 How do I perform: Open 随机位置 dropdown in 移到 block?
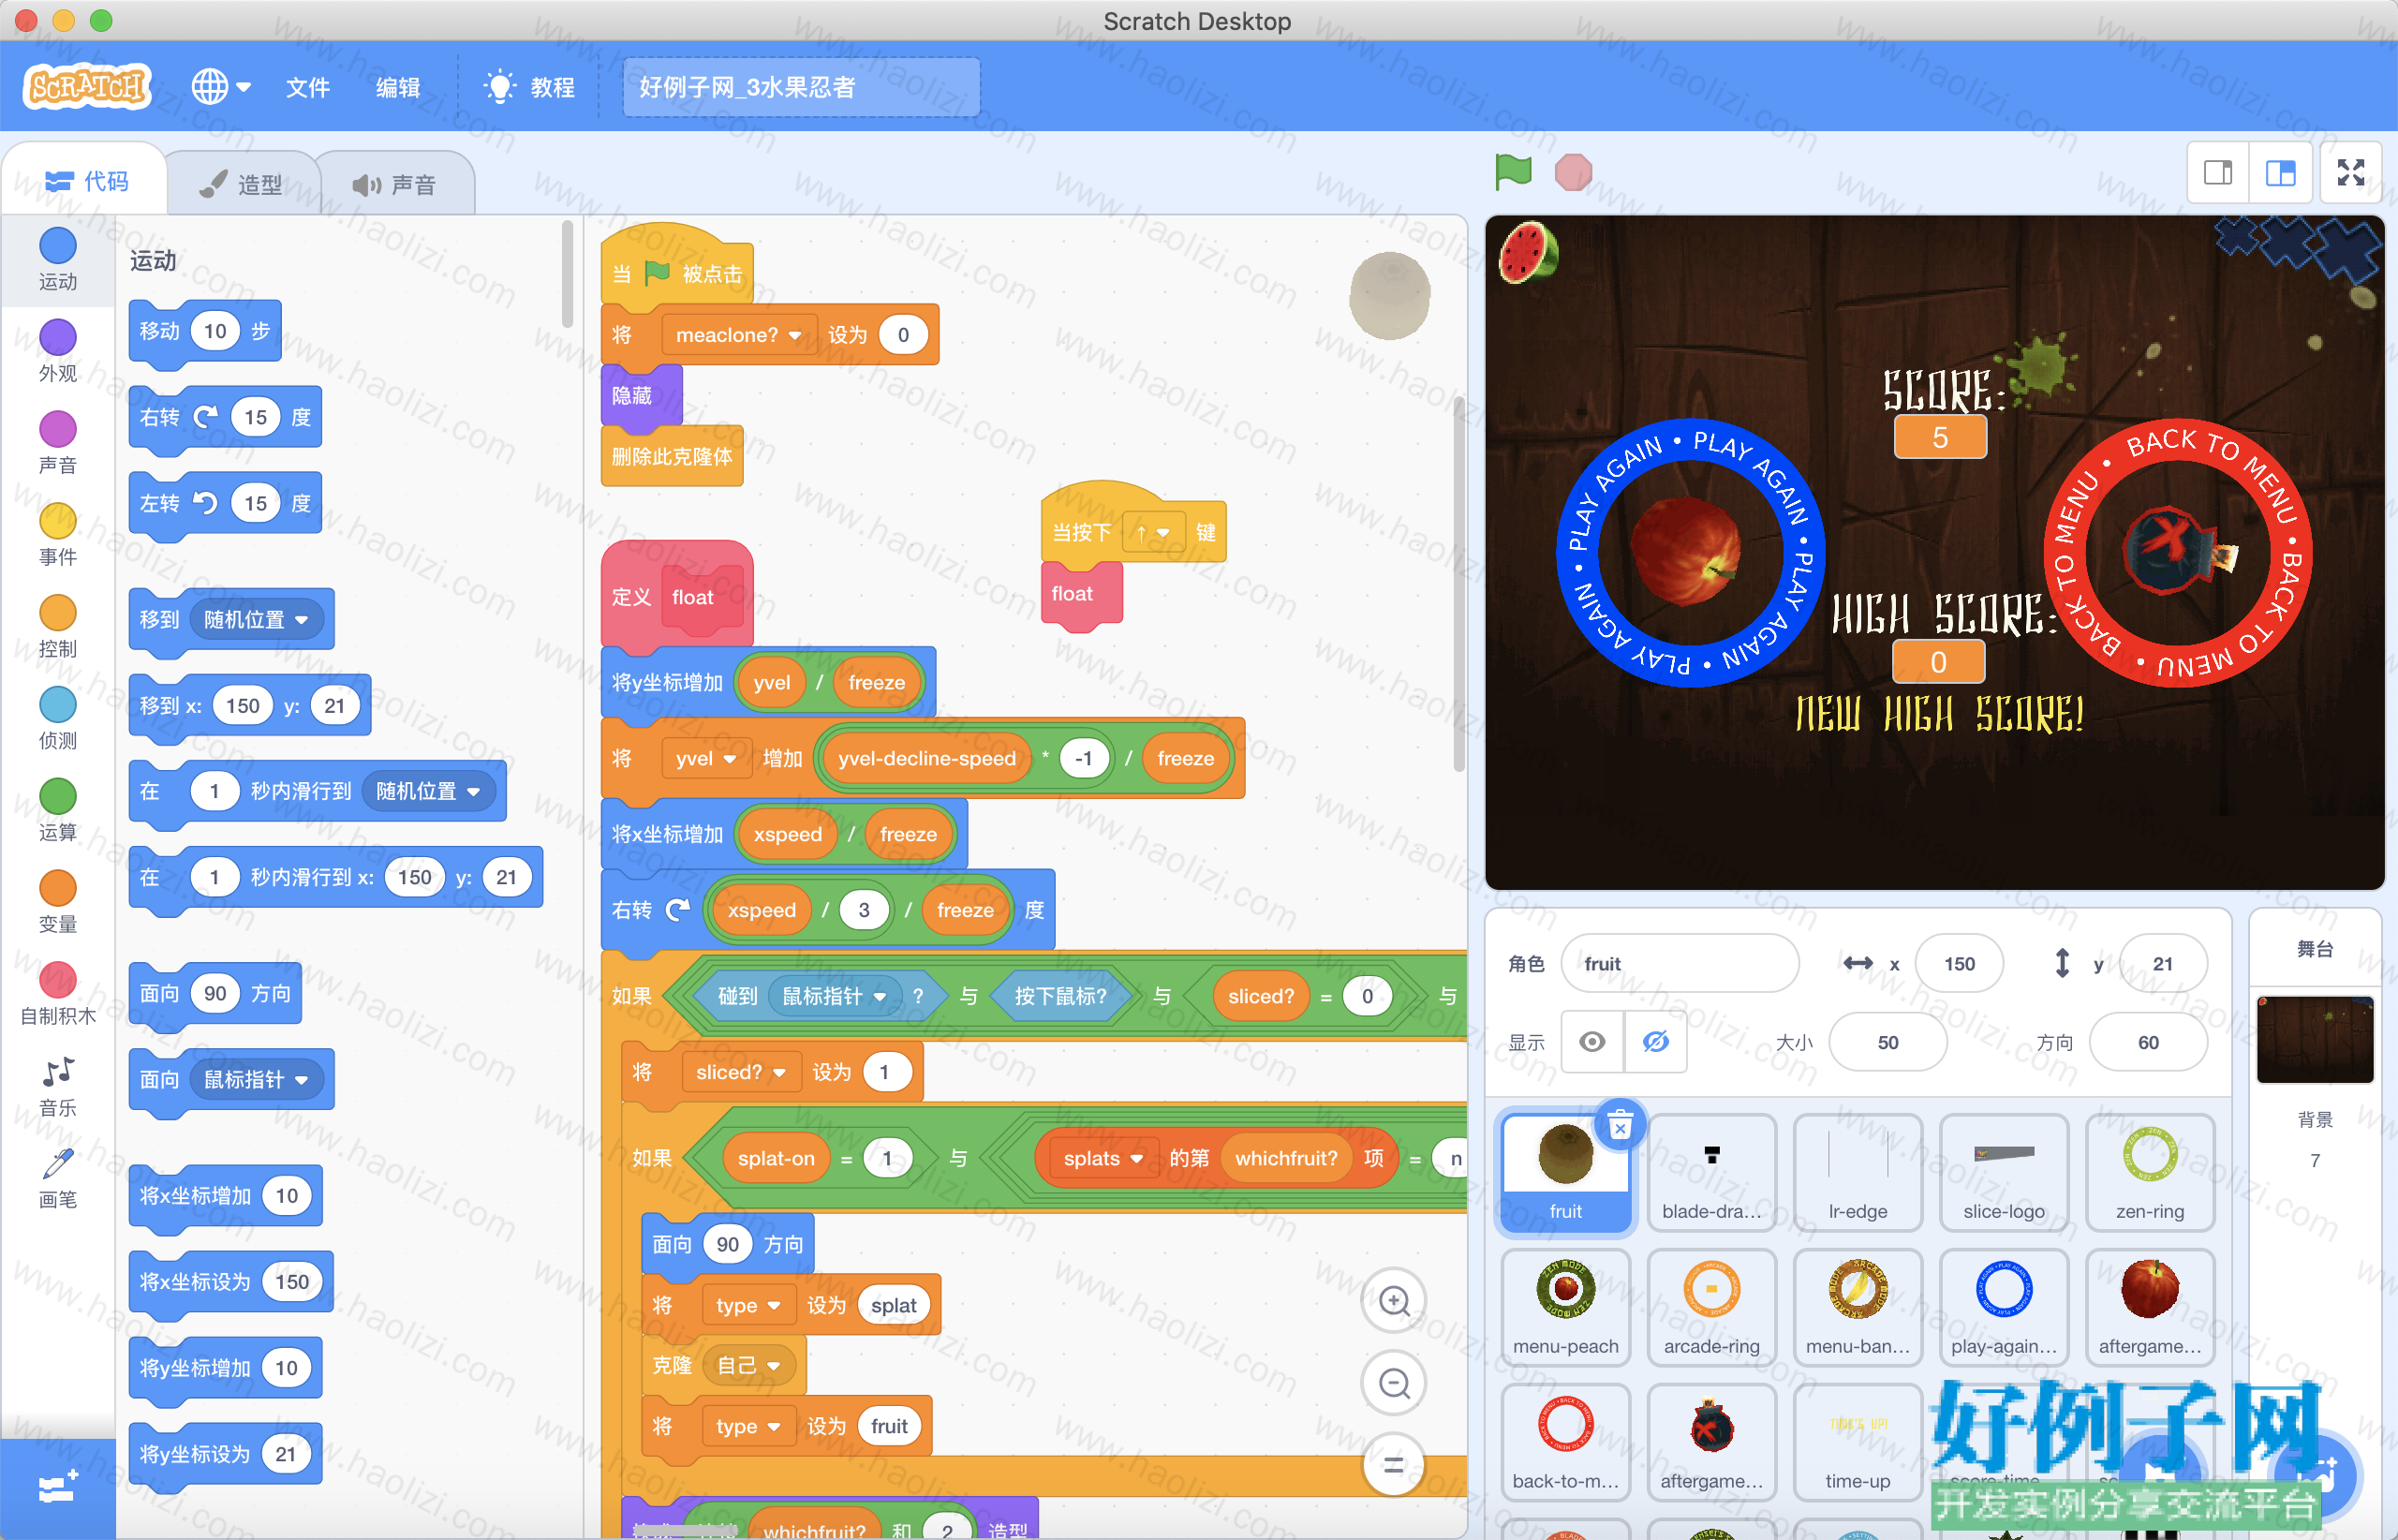click(255, 620)
